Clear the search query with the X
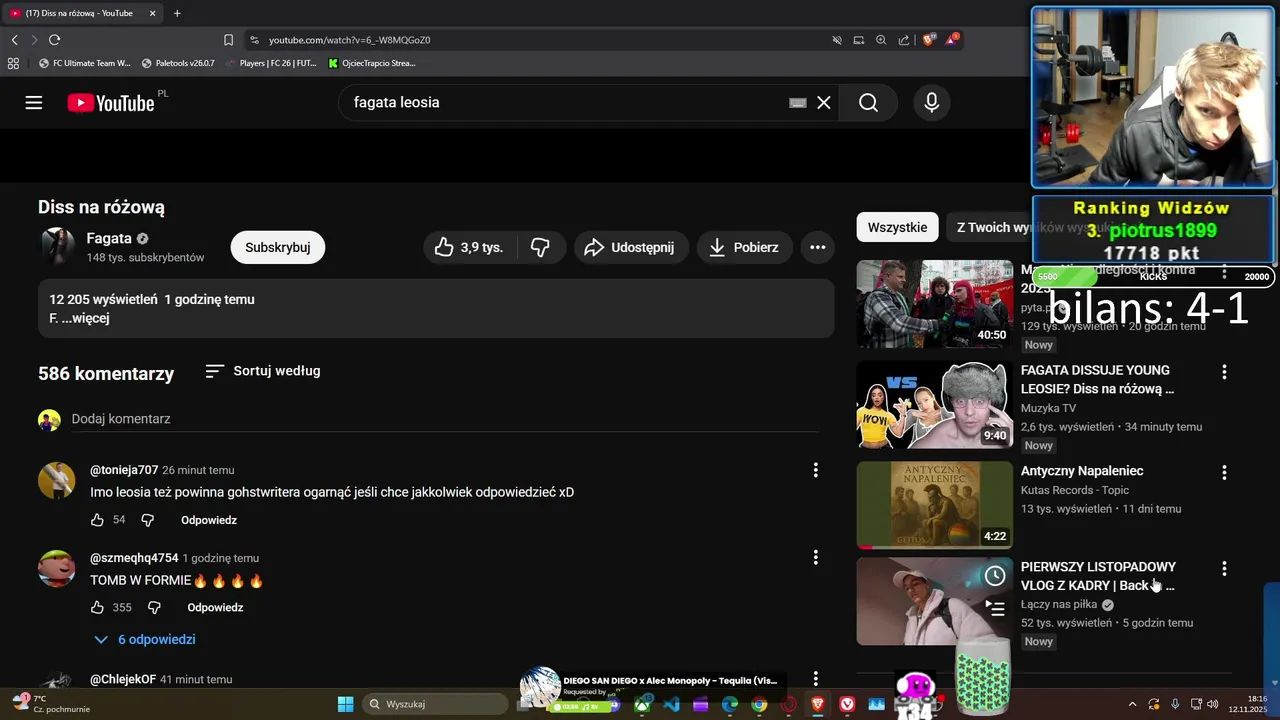 click(824, 103)
